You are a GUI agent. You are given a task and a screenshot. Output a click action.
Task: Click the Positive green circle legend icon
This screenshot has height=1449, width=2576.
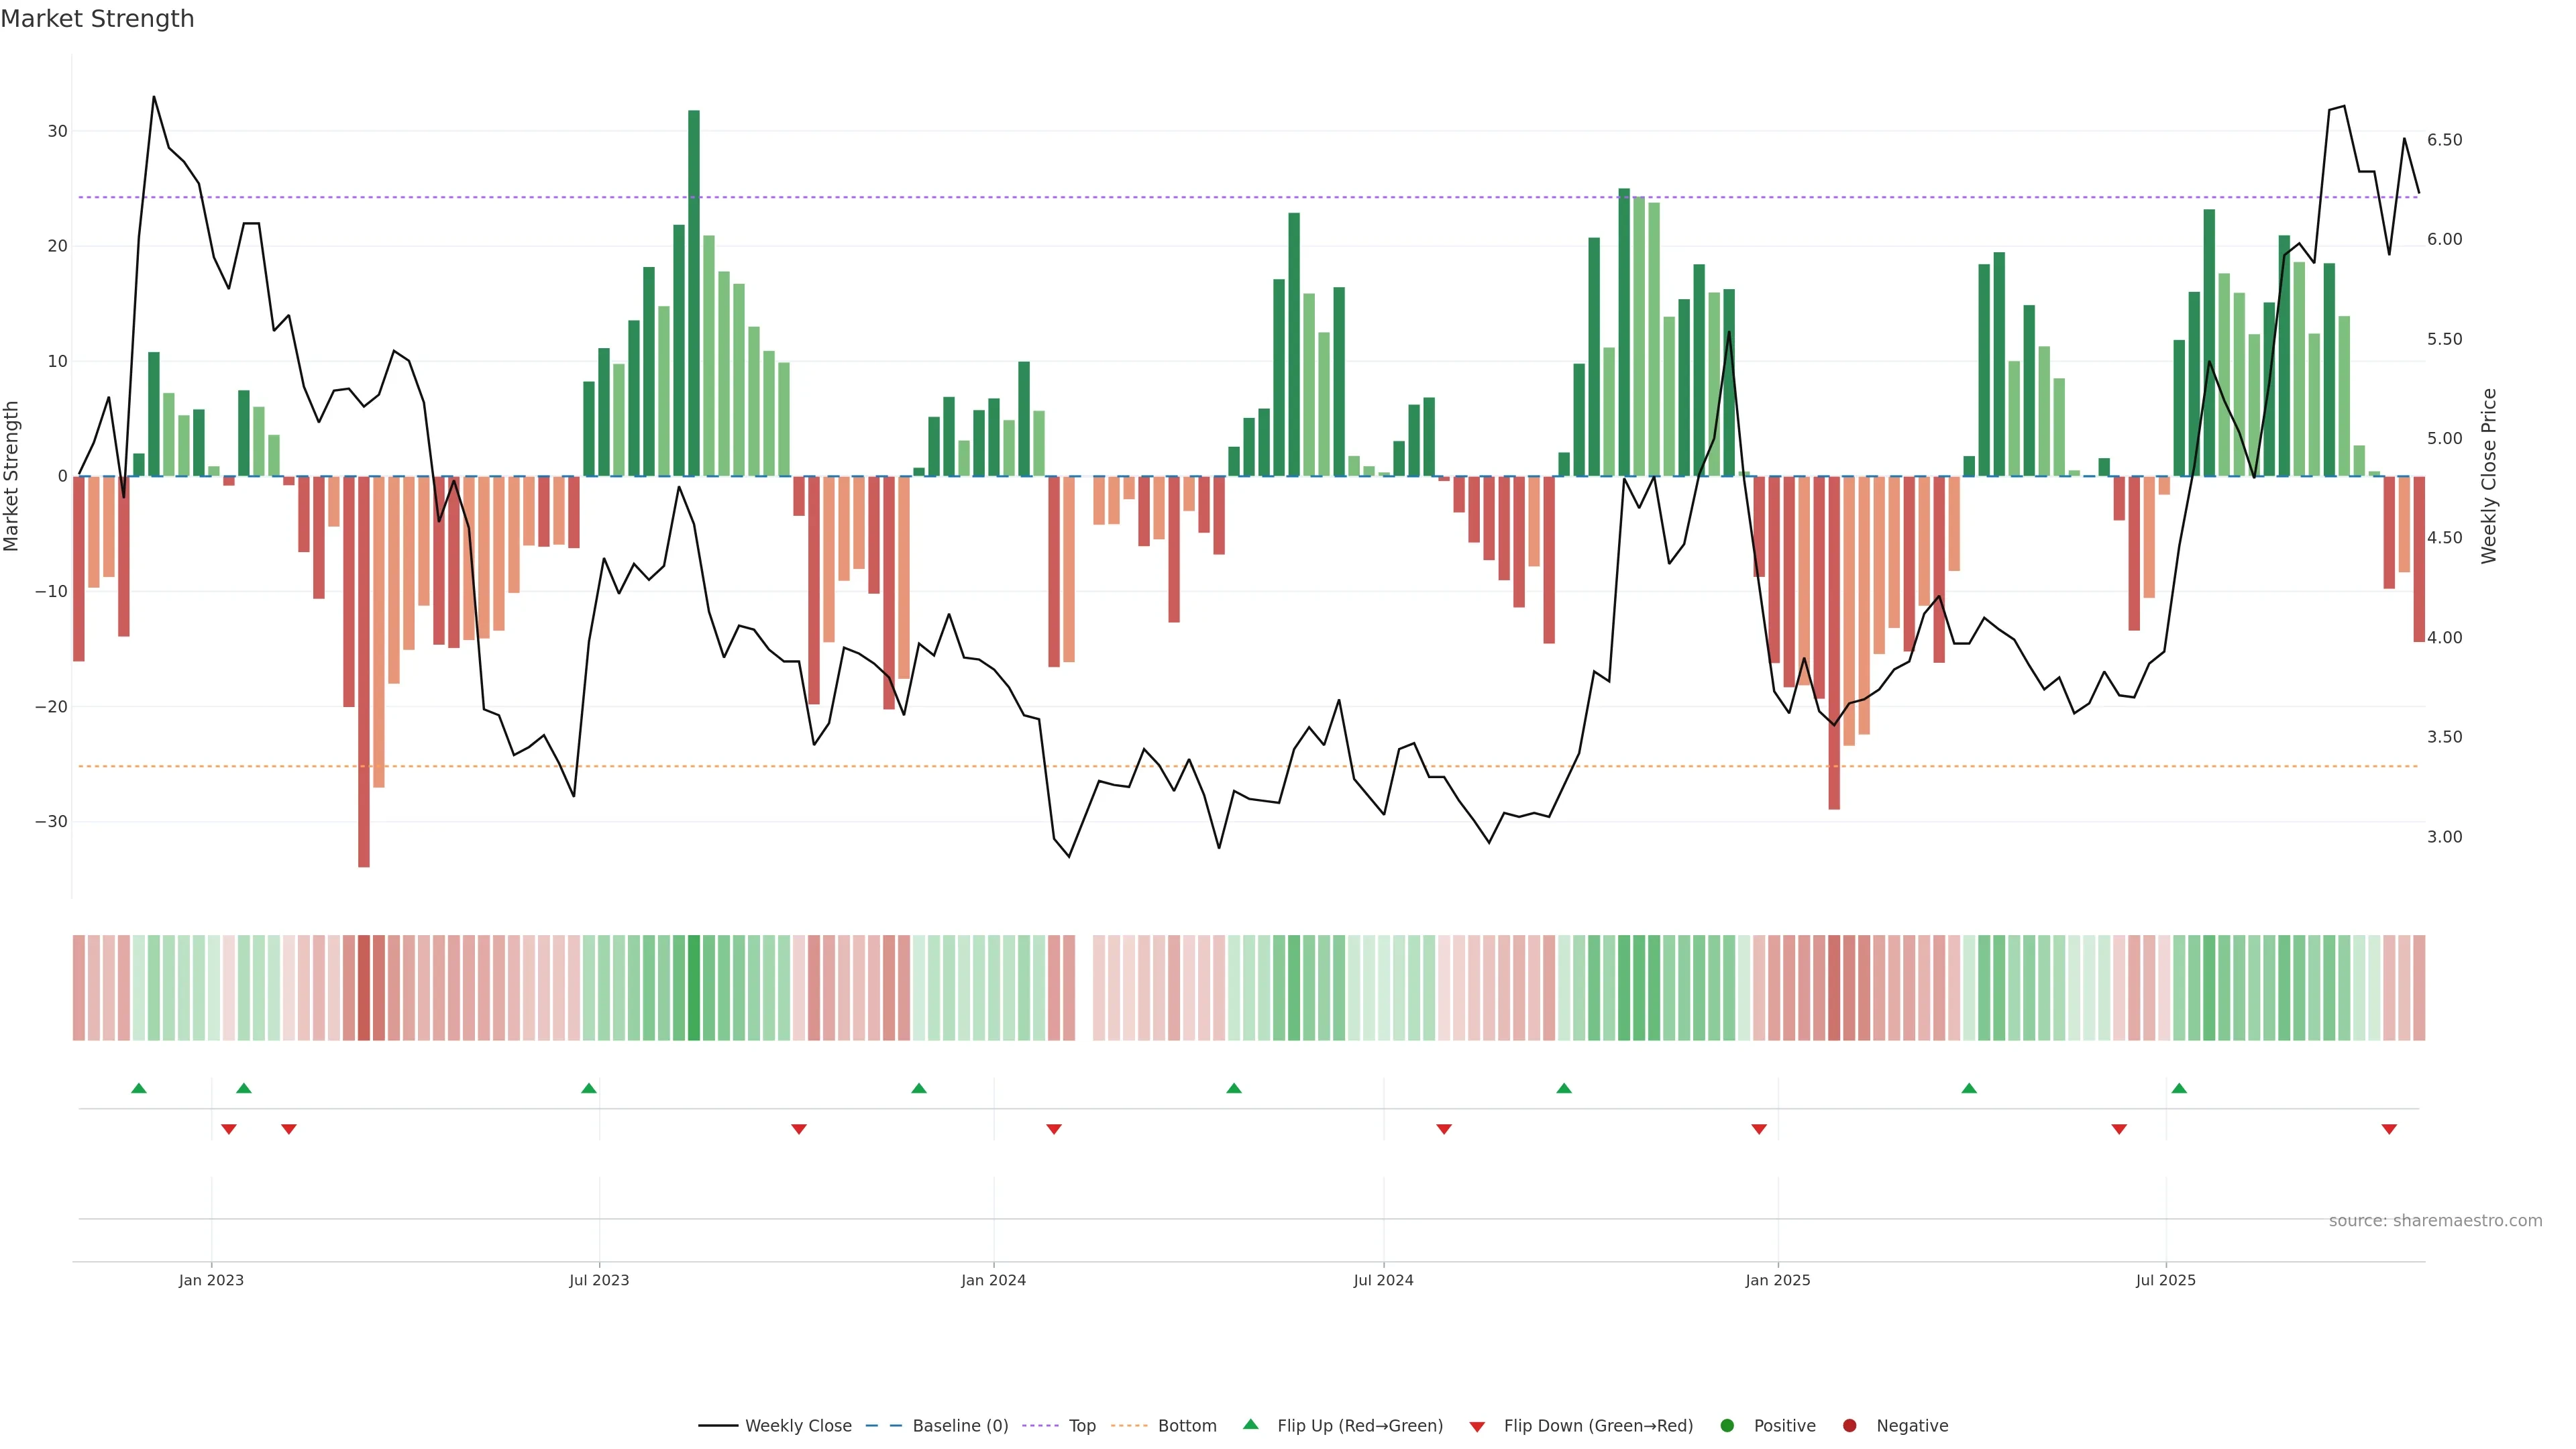click(1727, 1426)
